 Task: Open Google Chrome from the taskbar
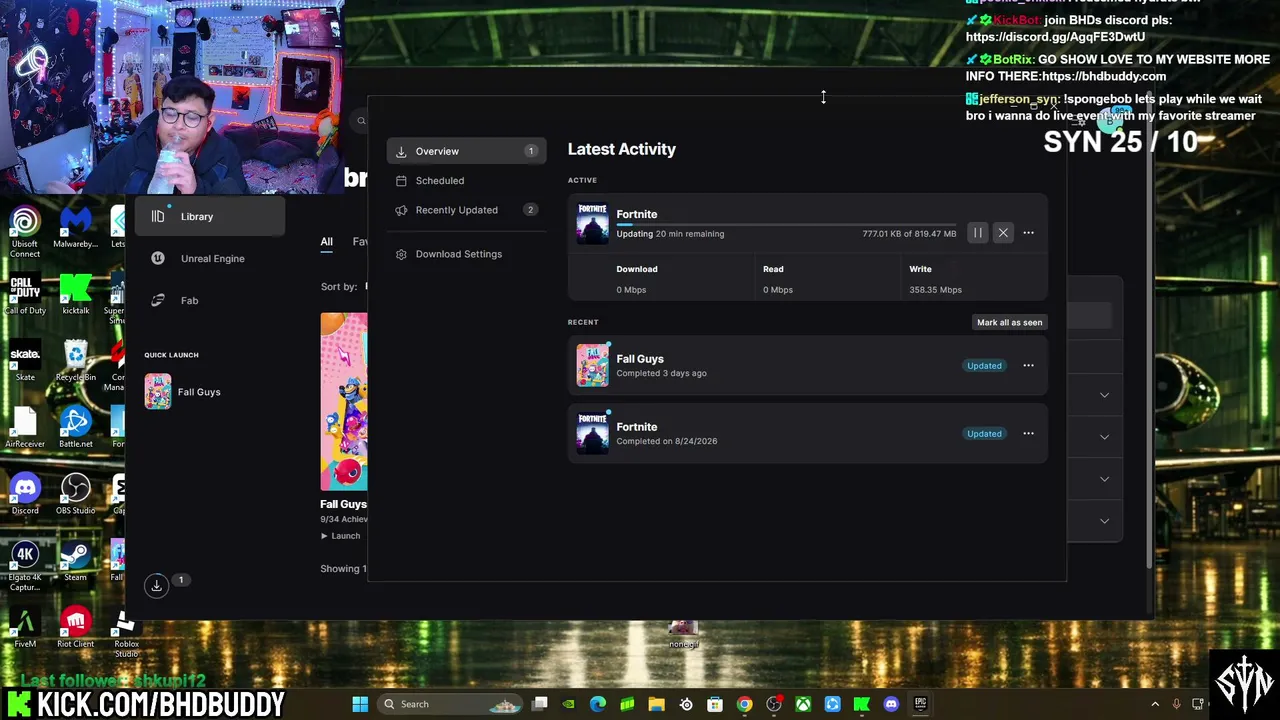tap(745, 704)
